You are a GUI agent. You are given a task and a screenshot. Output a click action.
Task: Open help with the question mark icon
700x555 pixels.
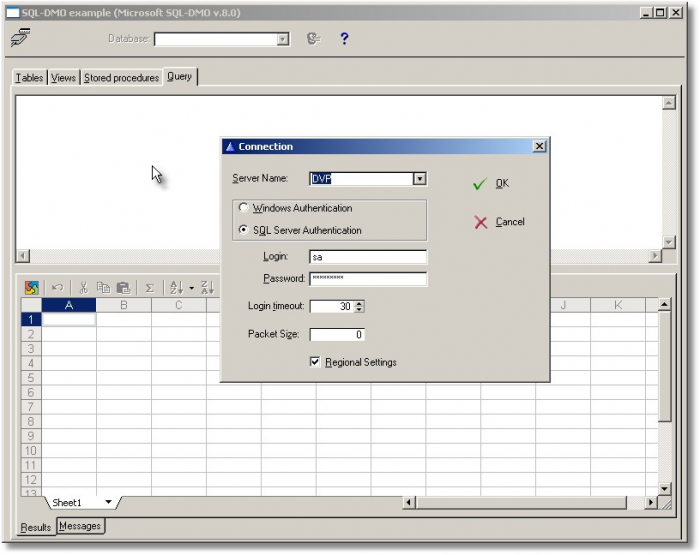pyautogui.click(x=344, y=39)
